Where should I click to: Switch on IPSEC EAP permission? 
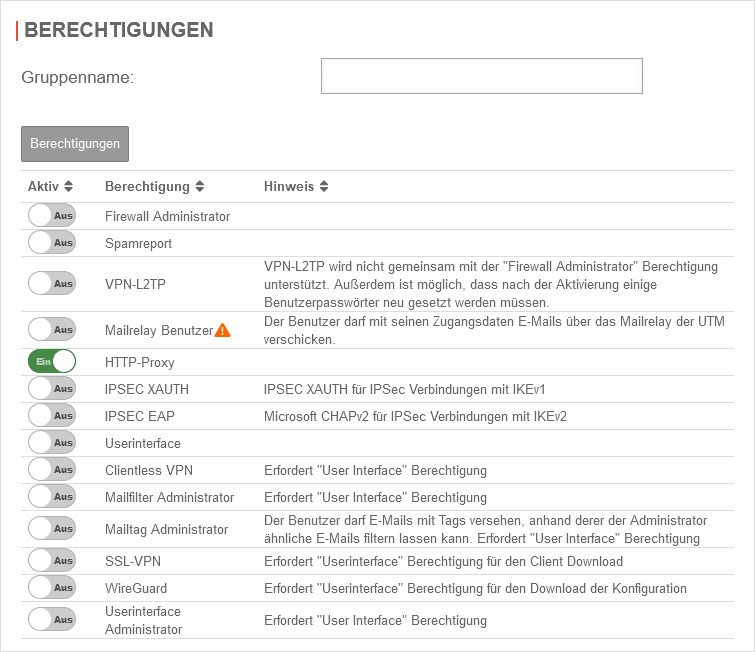coord(52,416)
